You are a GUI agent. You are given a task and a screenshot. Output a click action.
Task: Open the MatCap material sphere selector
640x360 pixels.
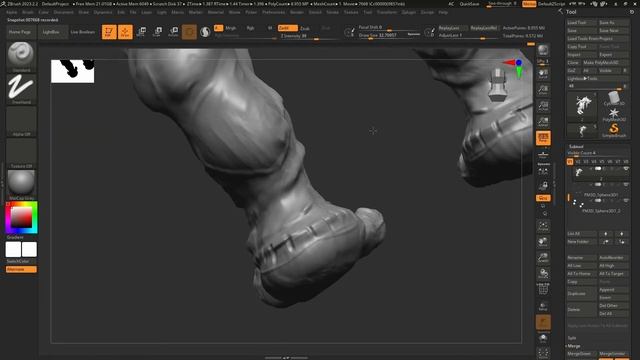pyautogui.click(x=21, y=185)
